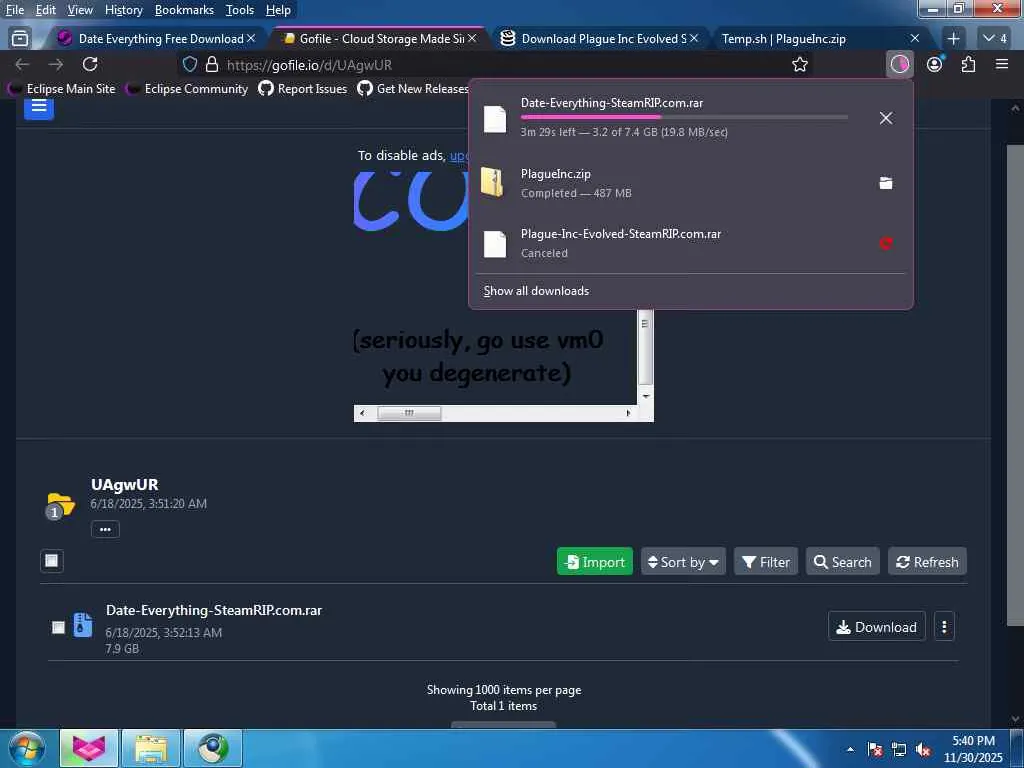Open the globe browser taskbar icon
This screenshot has width=1024, height=768.
coord(213,748)
